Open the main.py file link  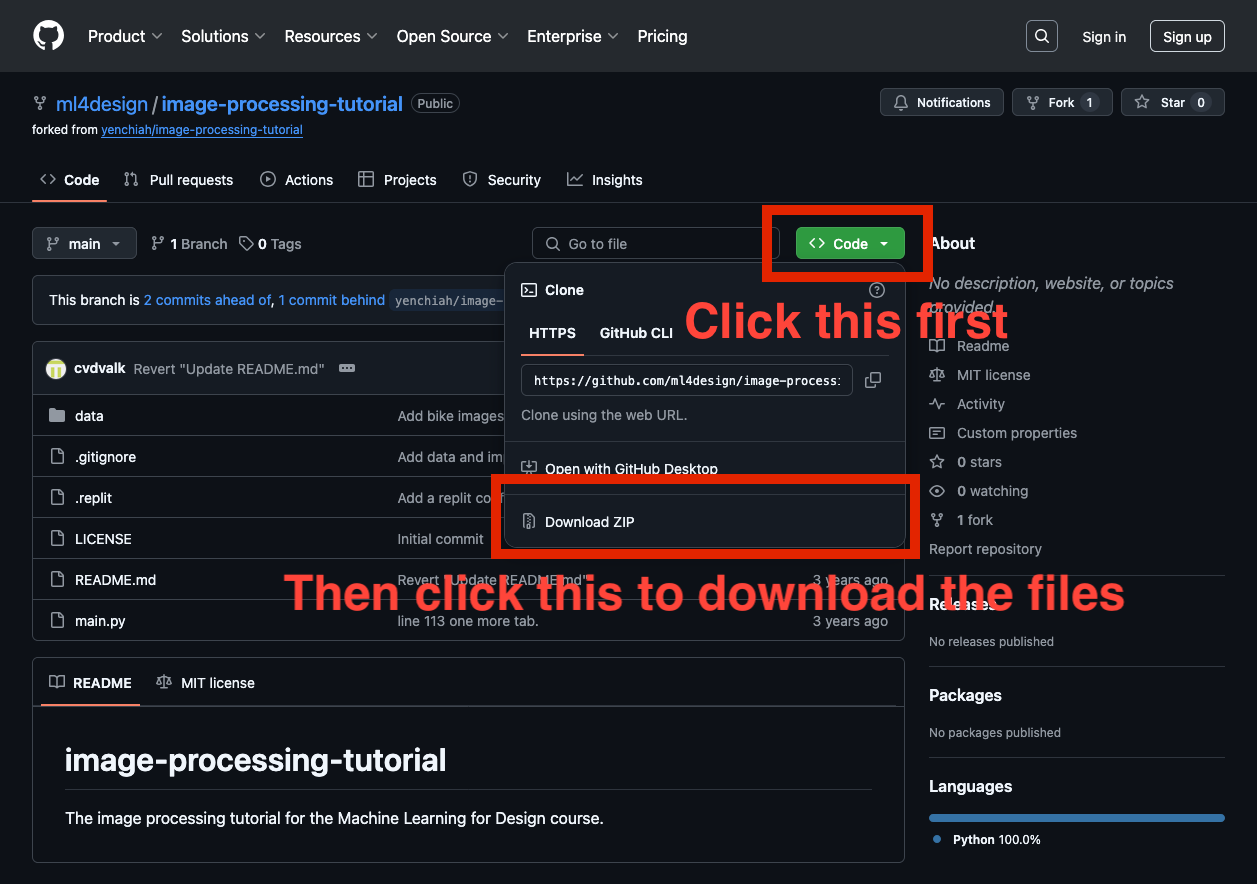coord(100,621)
